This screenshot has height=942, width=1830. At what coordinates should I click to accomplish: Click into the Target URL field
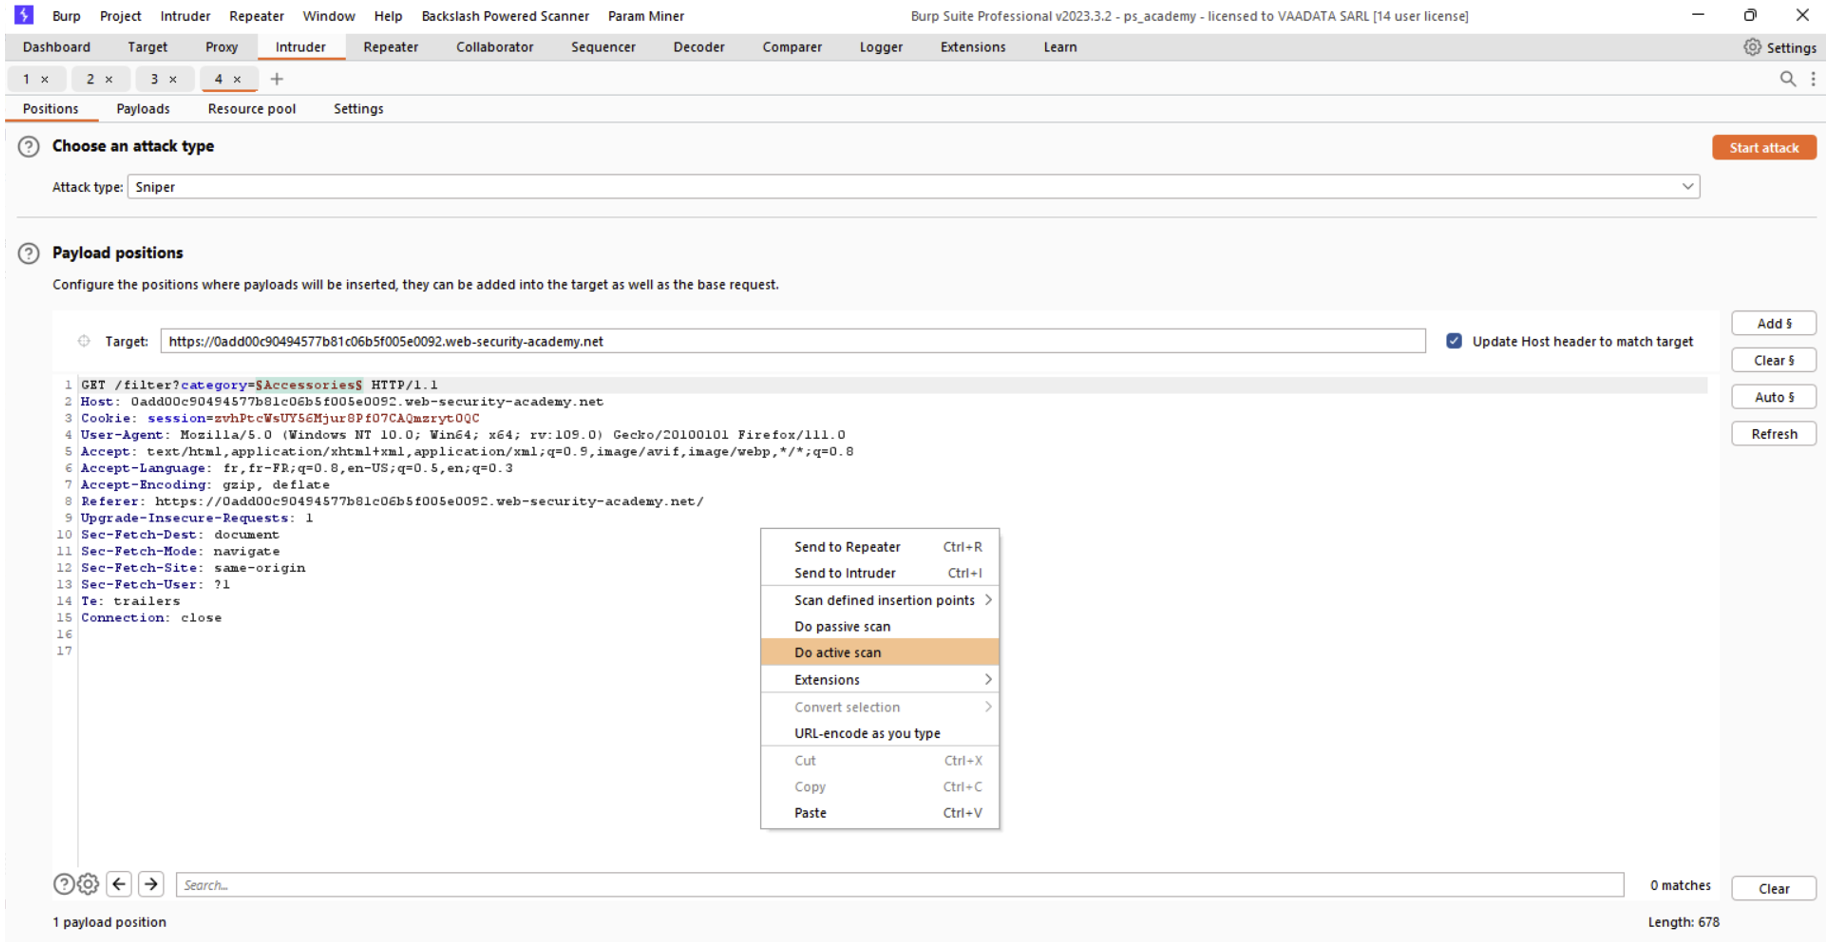point(792,341)
